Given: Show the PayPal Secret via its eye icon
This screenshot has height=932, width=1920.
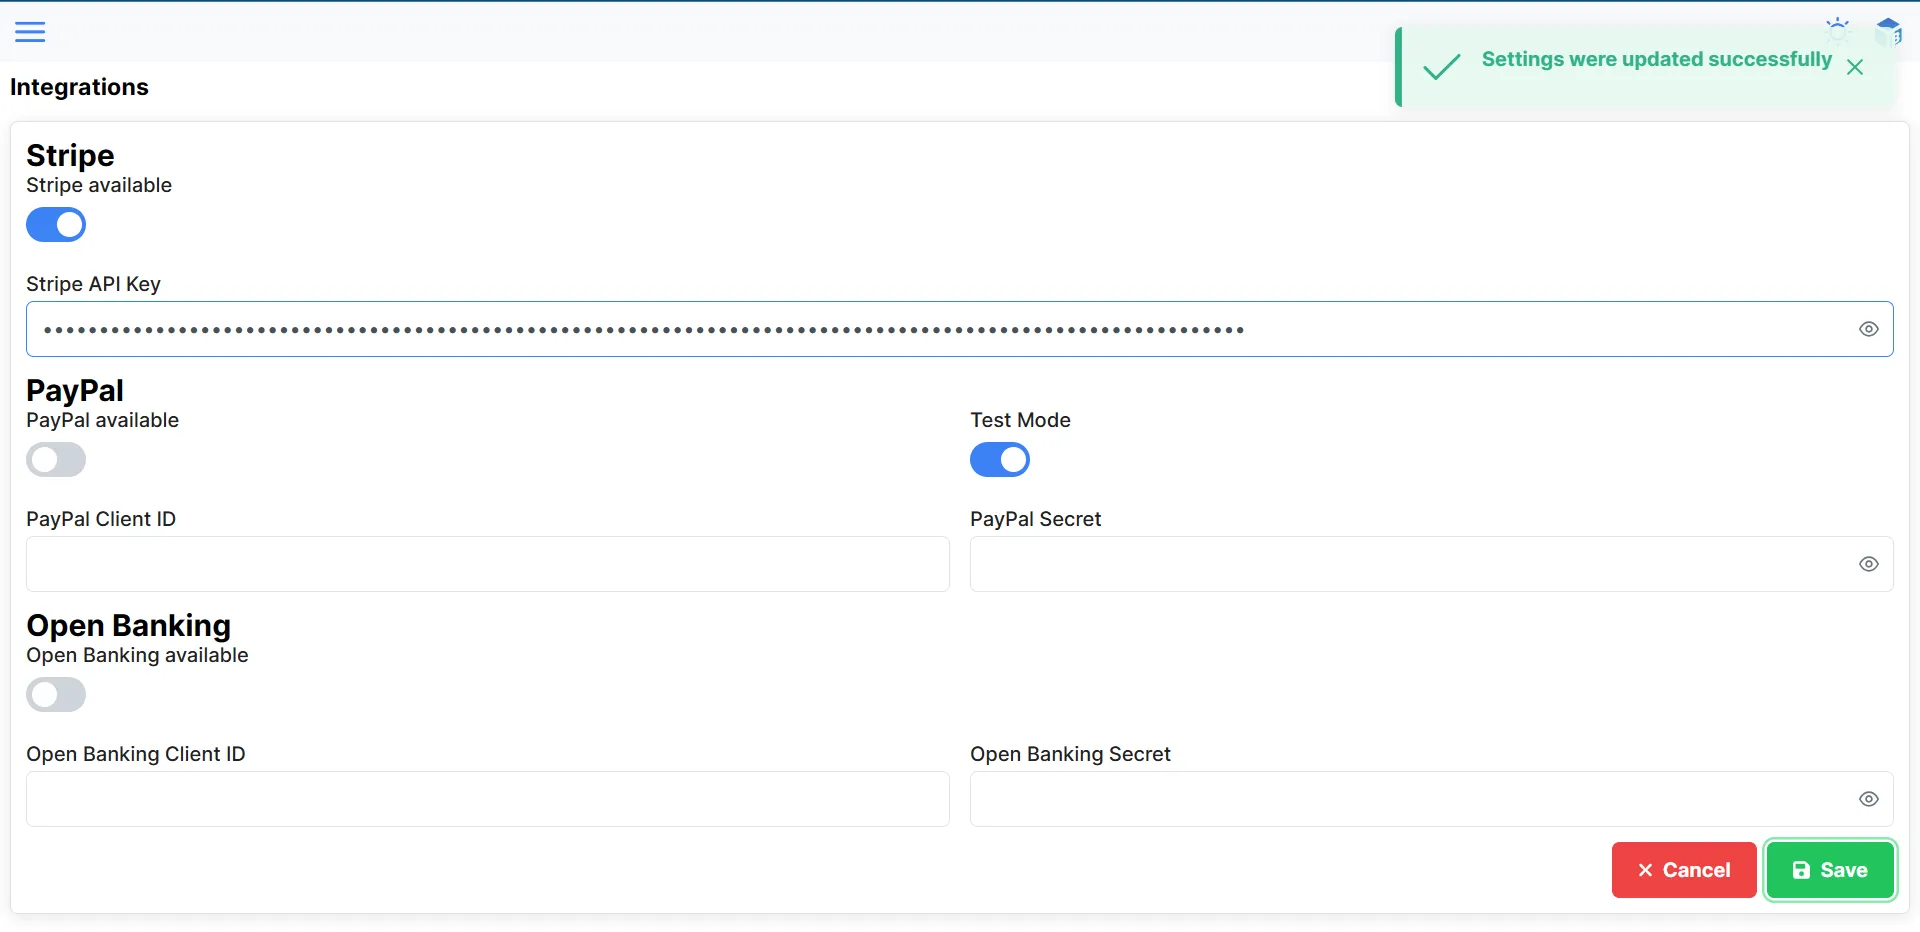Looking at the screenshot, I should (1869, 564).
